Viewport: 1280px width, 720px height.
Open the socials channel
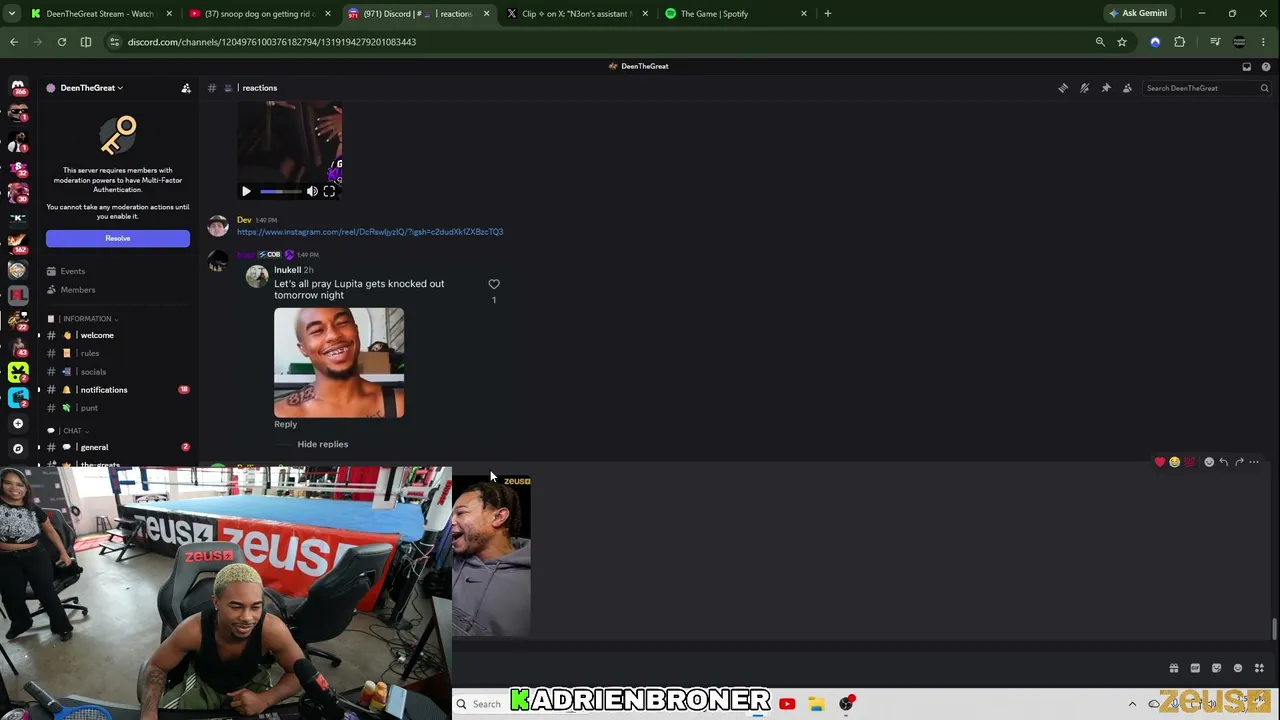coord(118,372)
